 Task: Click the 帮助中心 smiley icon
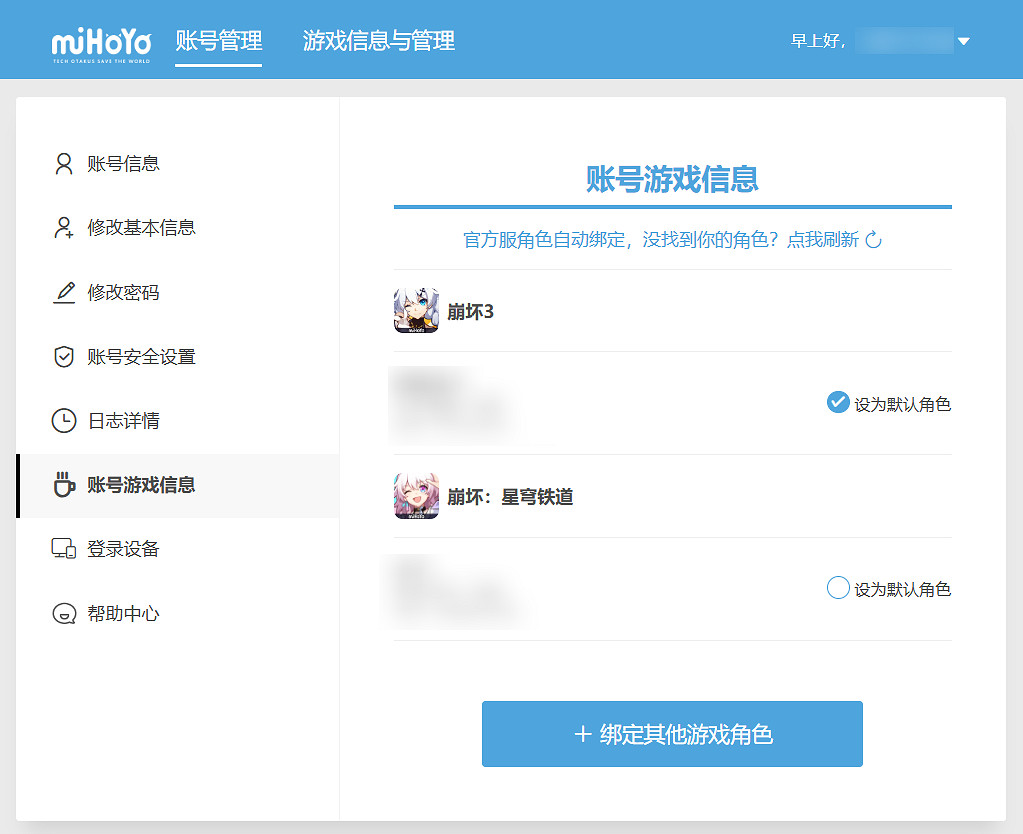[64, 613]
